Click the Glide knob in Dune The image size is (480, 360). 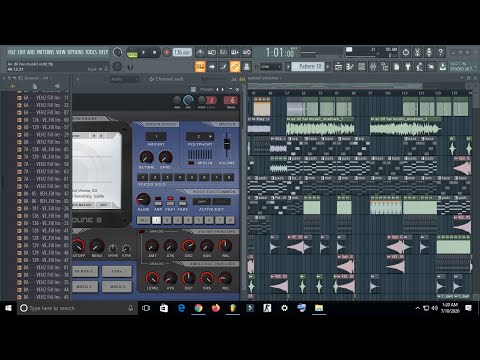pyautogui.click(x=143, y=200)
